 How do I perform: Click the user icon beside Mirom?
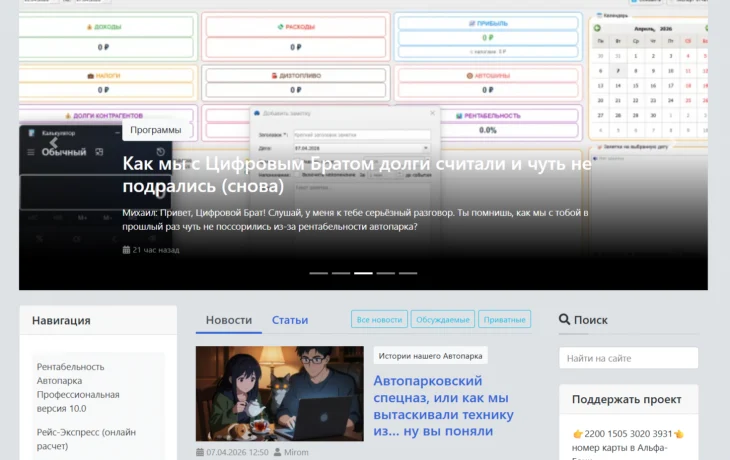(x=277, y=452)
